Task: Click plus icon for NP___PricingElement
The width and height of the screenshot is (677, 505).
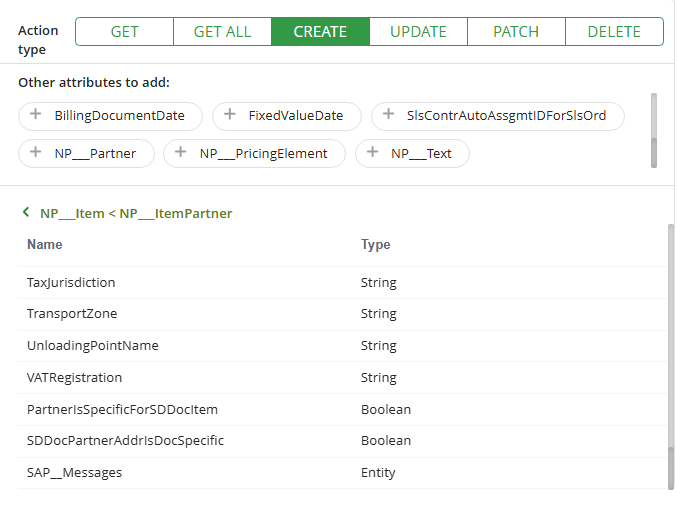Action: [180, 152]
